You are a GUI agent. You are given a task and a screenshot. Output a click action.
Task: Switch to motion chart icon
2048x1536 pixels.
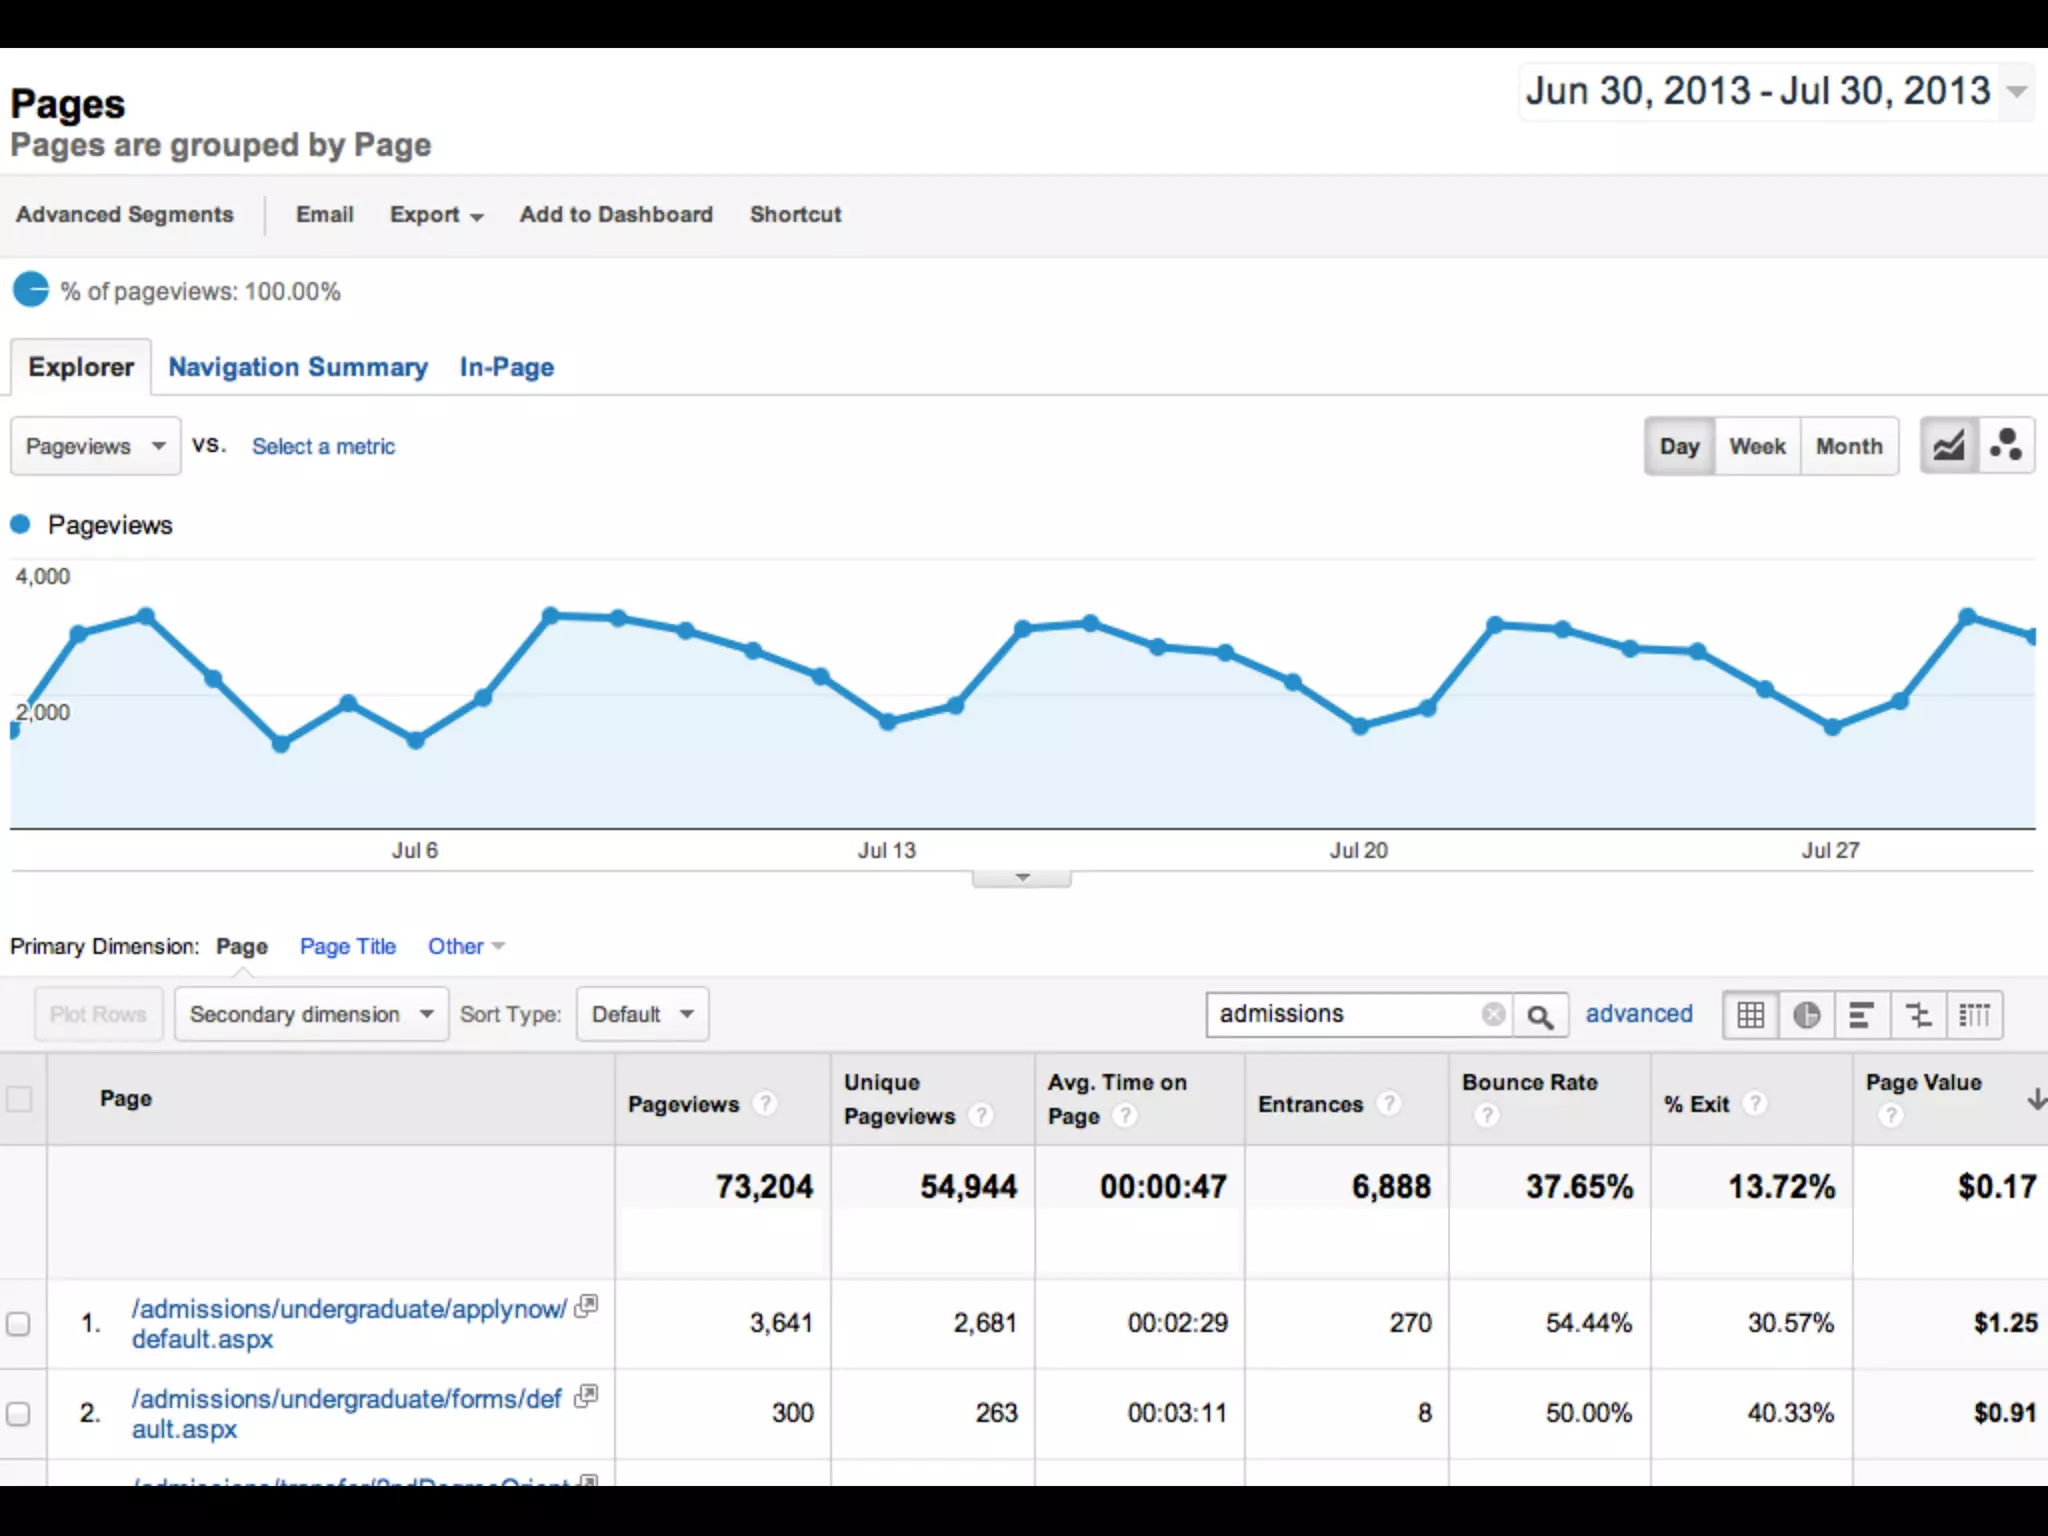click(x=2005, y=446)
